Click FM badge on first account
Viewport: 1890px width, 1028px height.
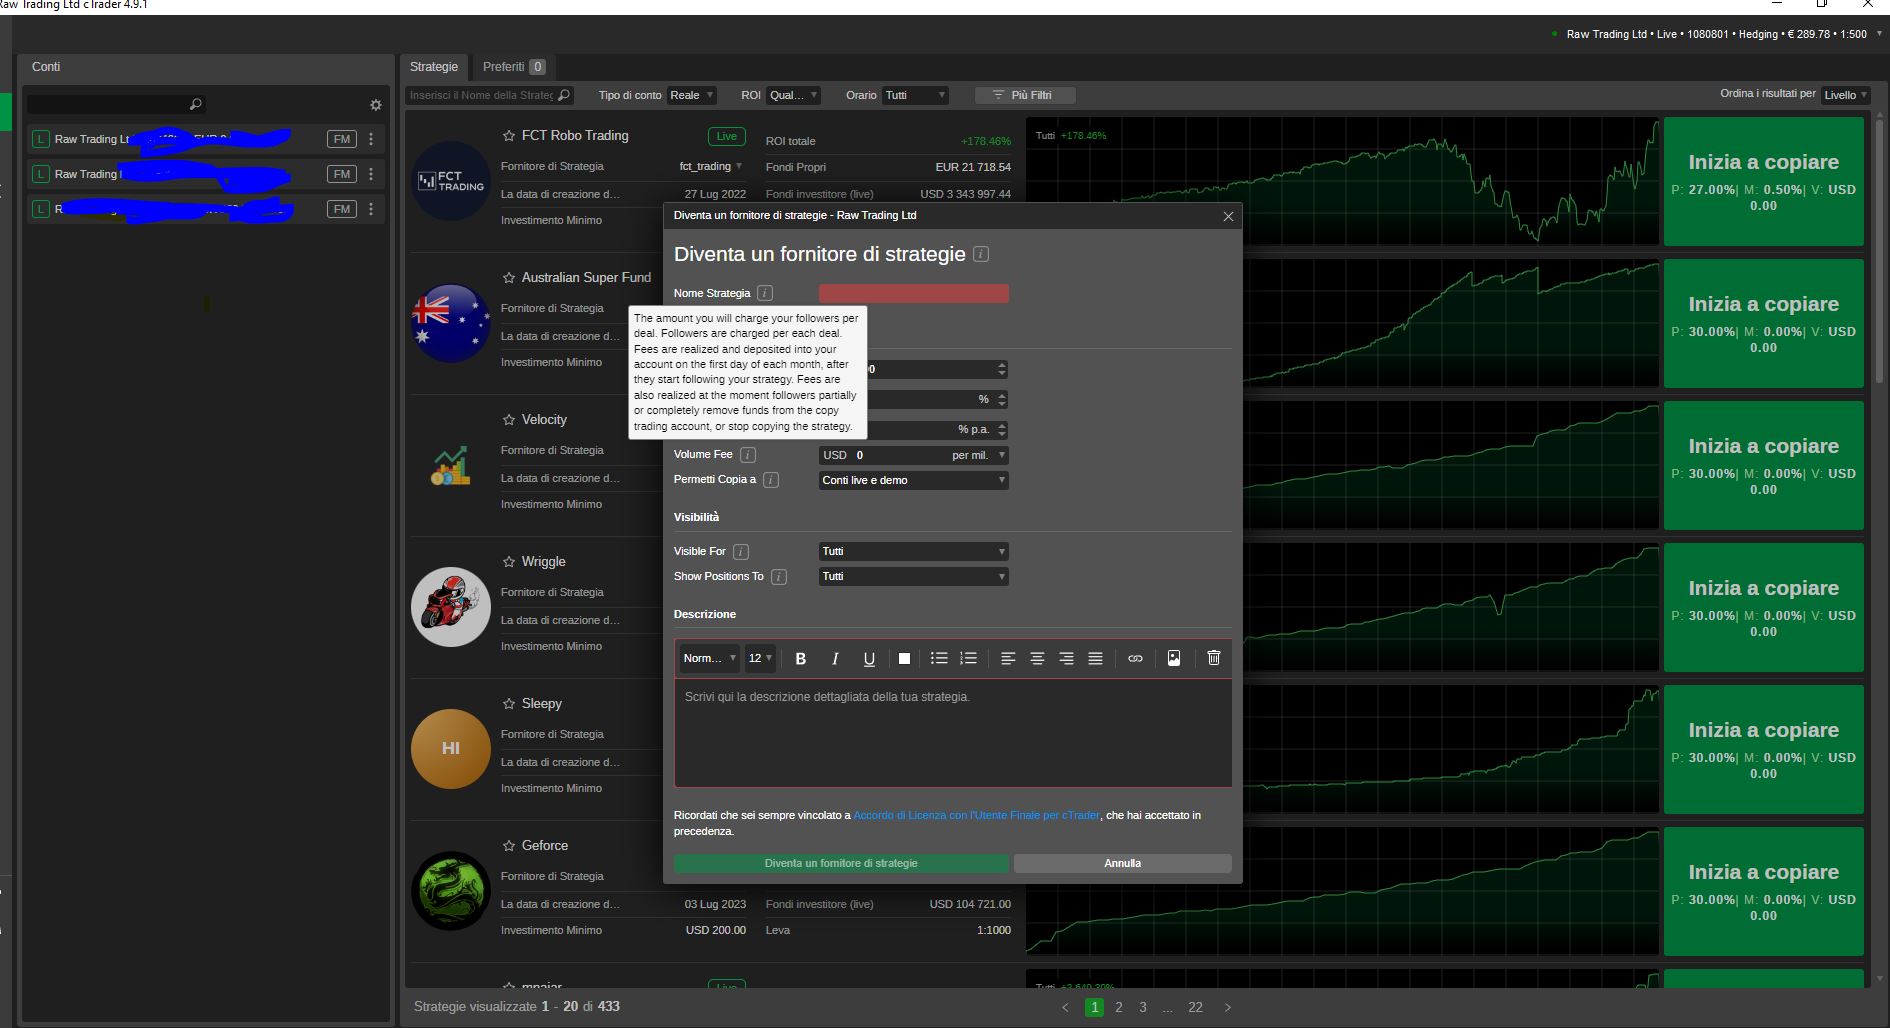[x=342, y=139]
